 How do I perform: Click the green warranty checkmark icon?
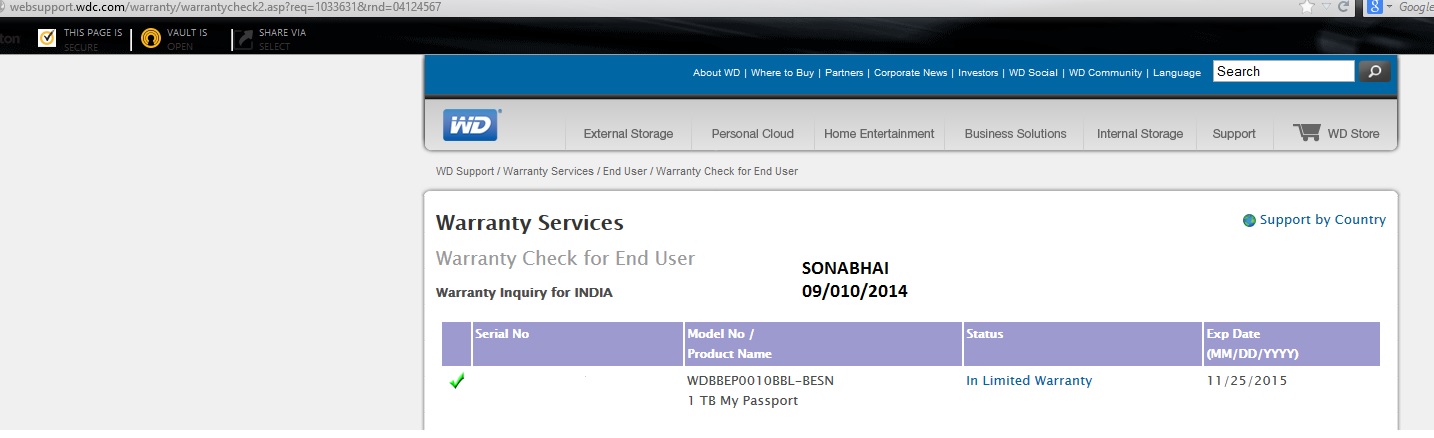coord(457,381)
